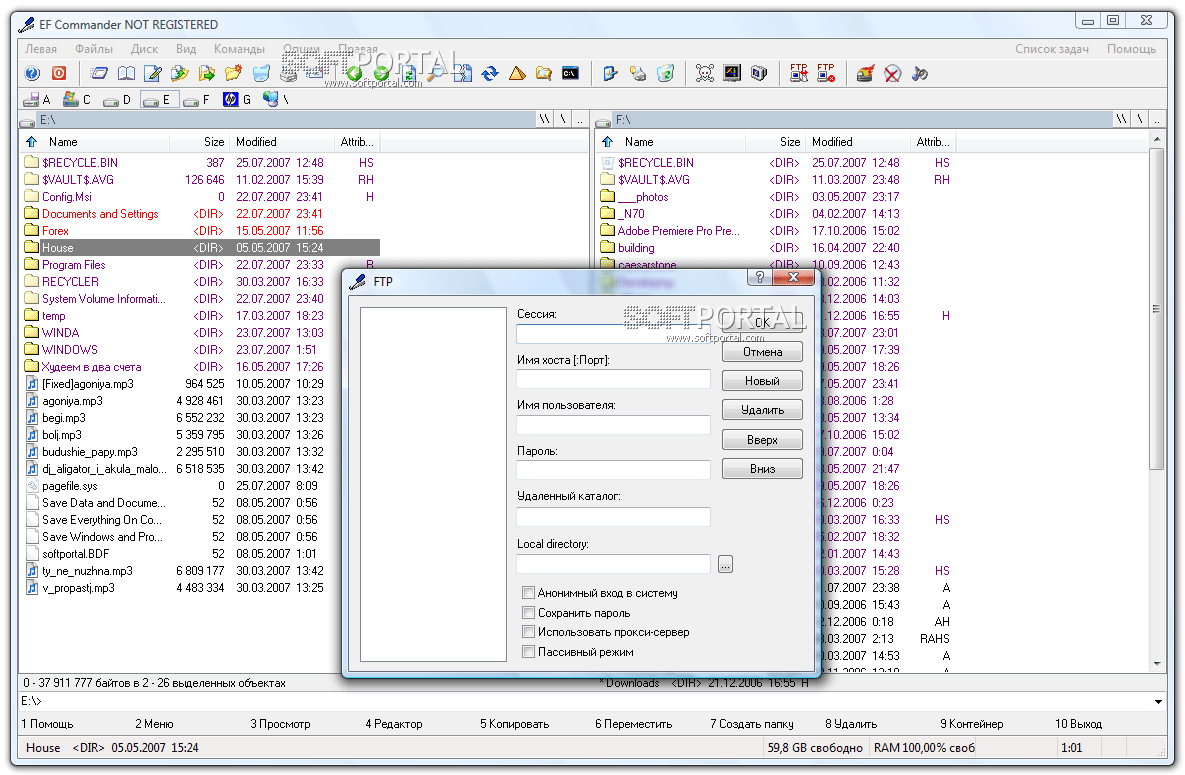
Task: Click the up-arrow parent icon in left panel header
Action: pos(31,141)
